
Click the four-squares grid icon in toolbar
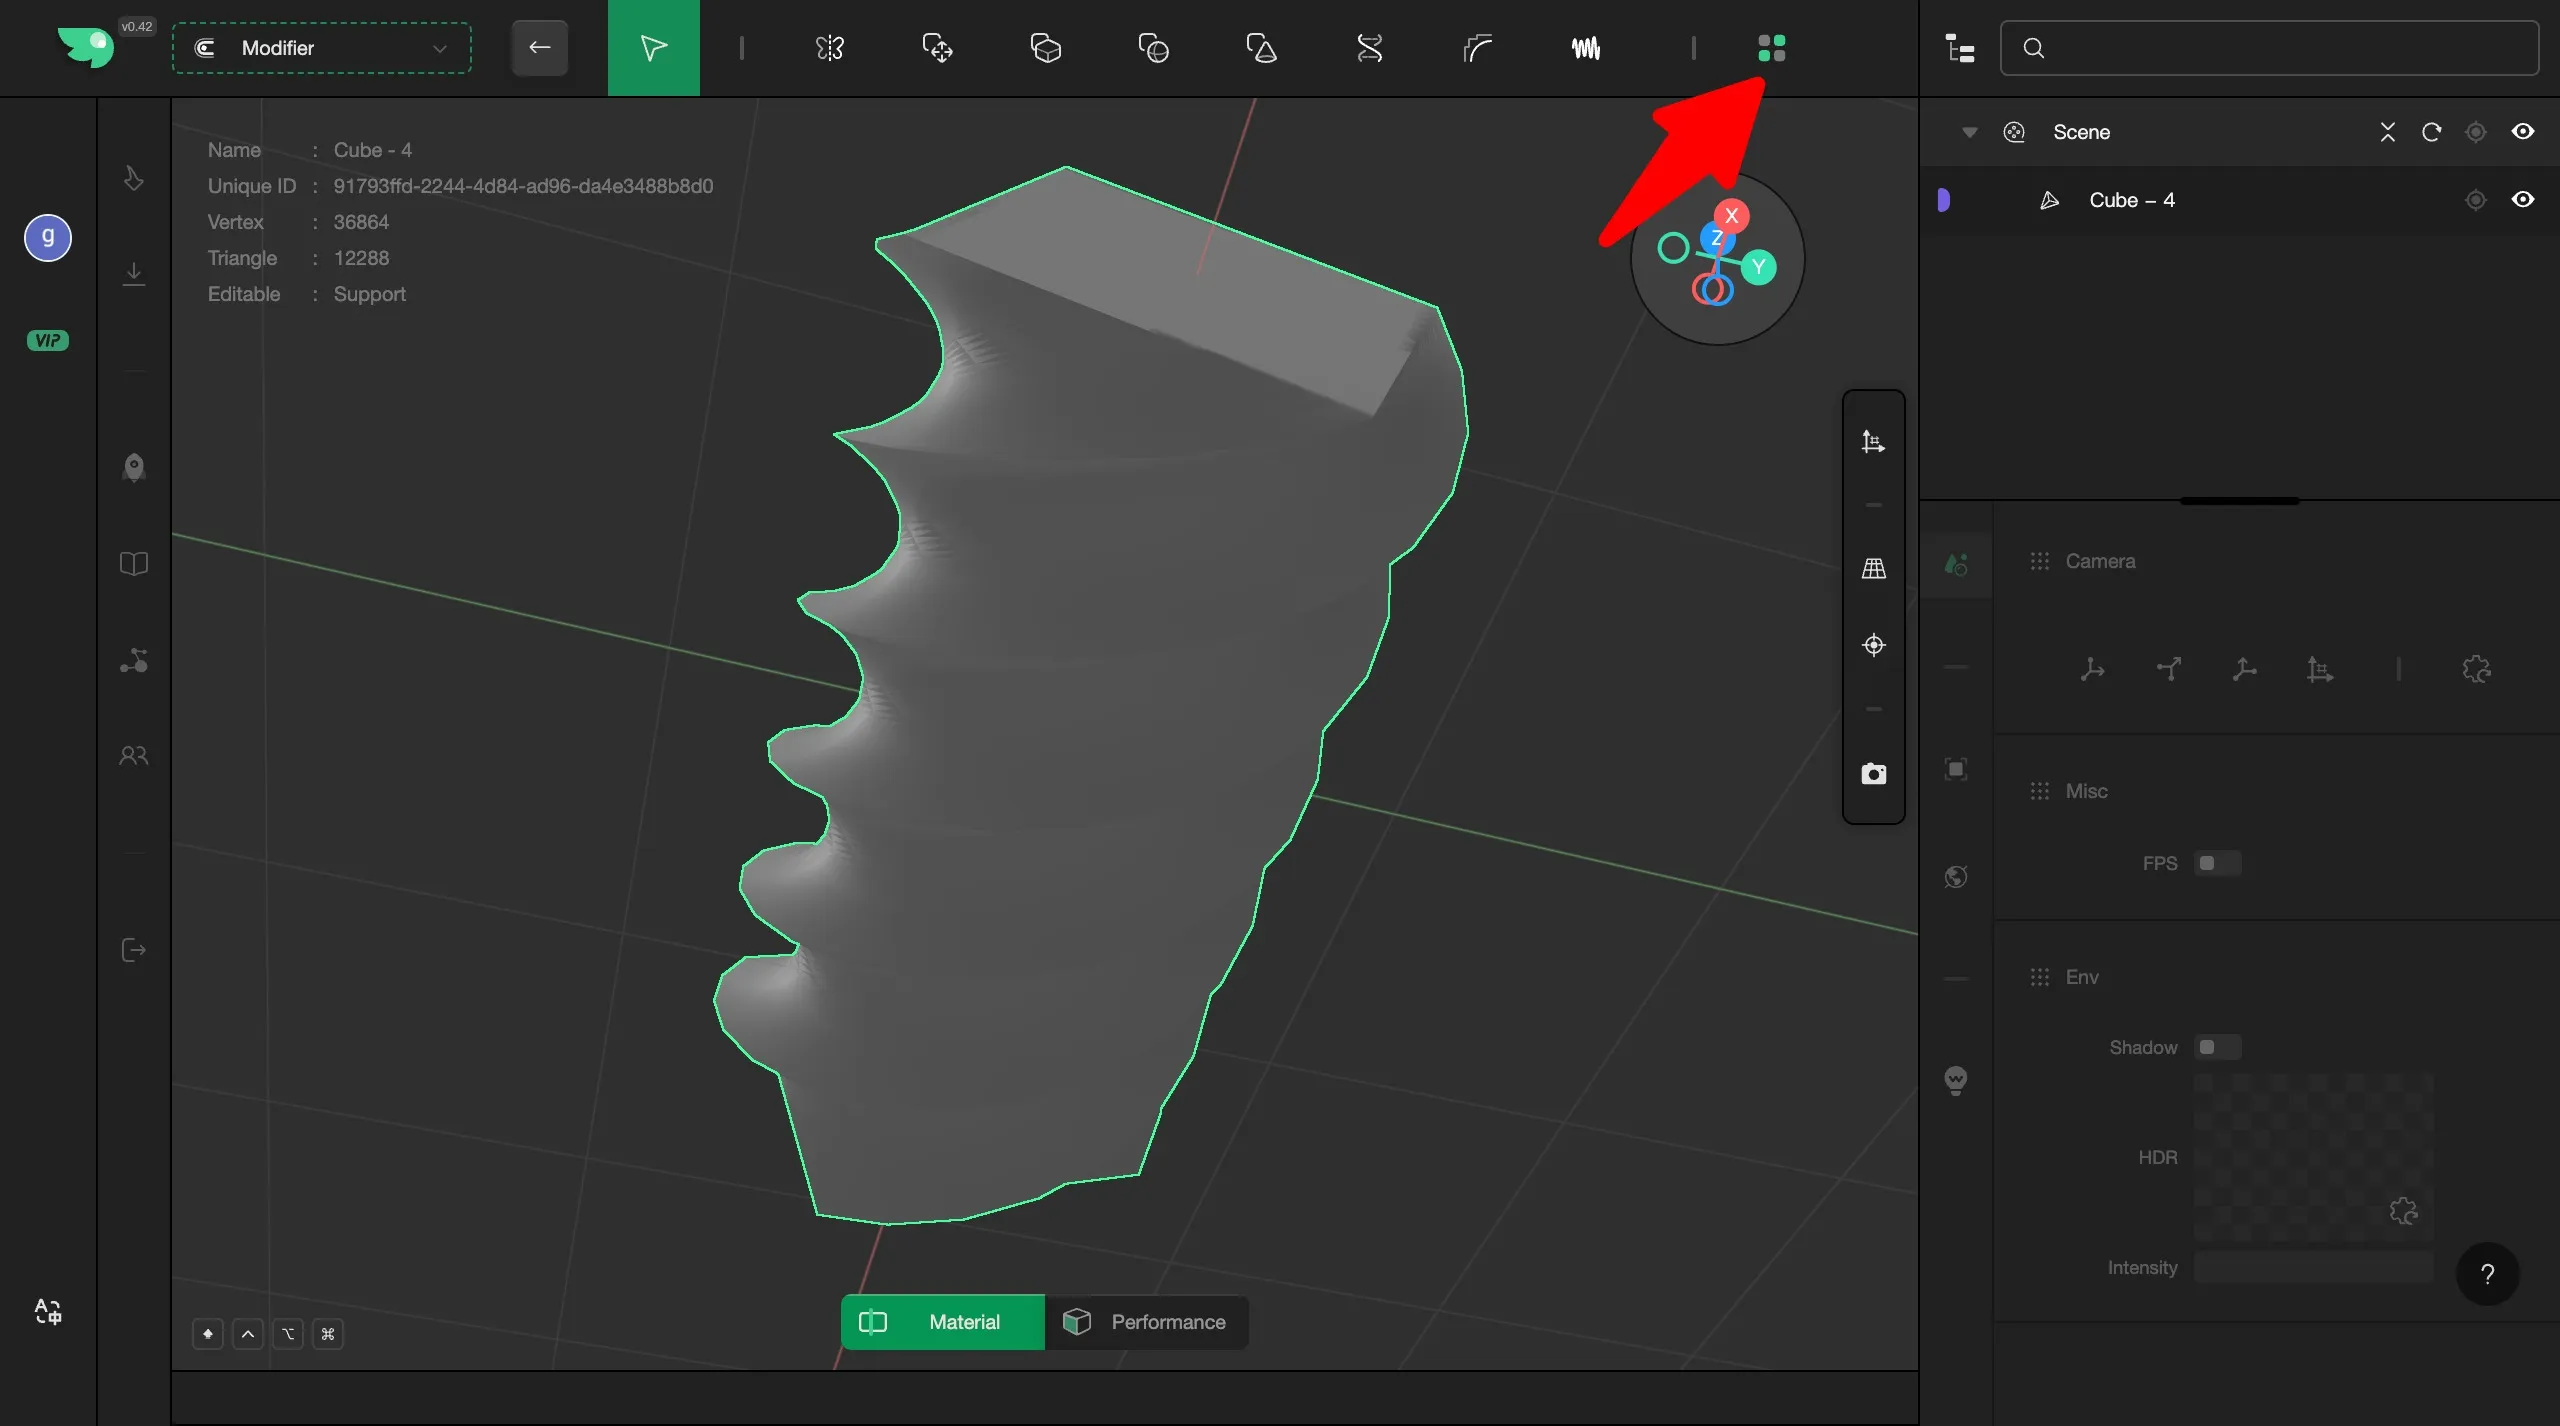point(1771,48)
